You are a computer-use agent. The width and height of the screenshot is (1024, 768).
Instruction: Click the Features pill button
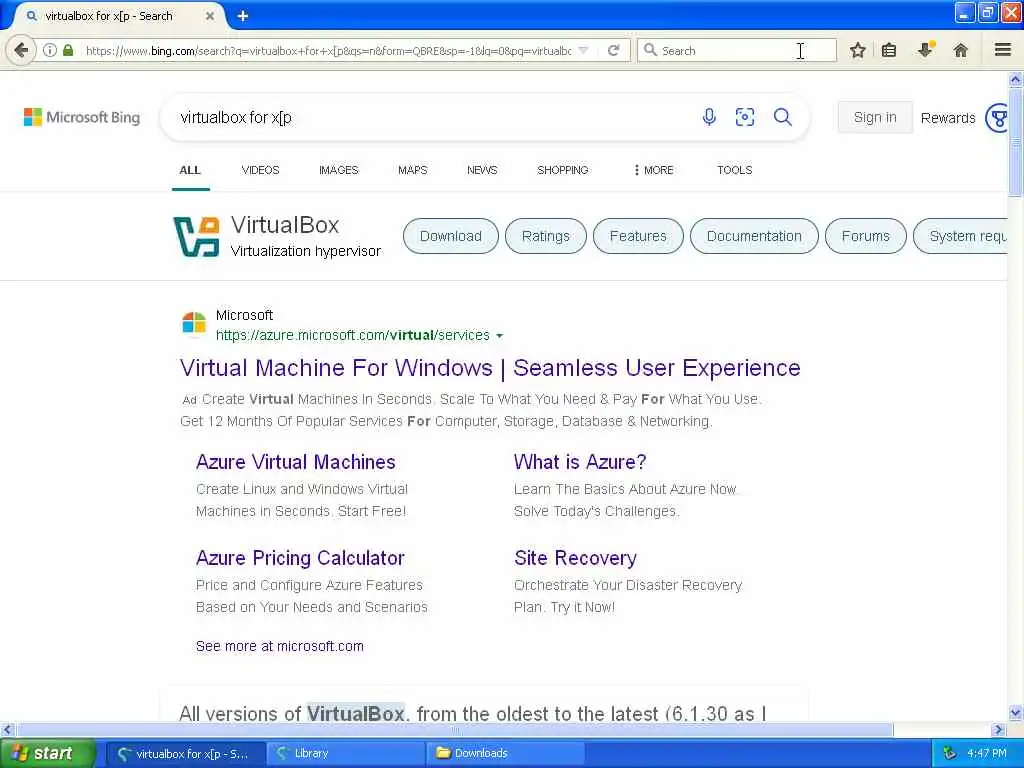click(638, 236)
